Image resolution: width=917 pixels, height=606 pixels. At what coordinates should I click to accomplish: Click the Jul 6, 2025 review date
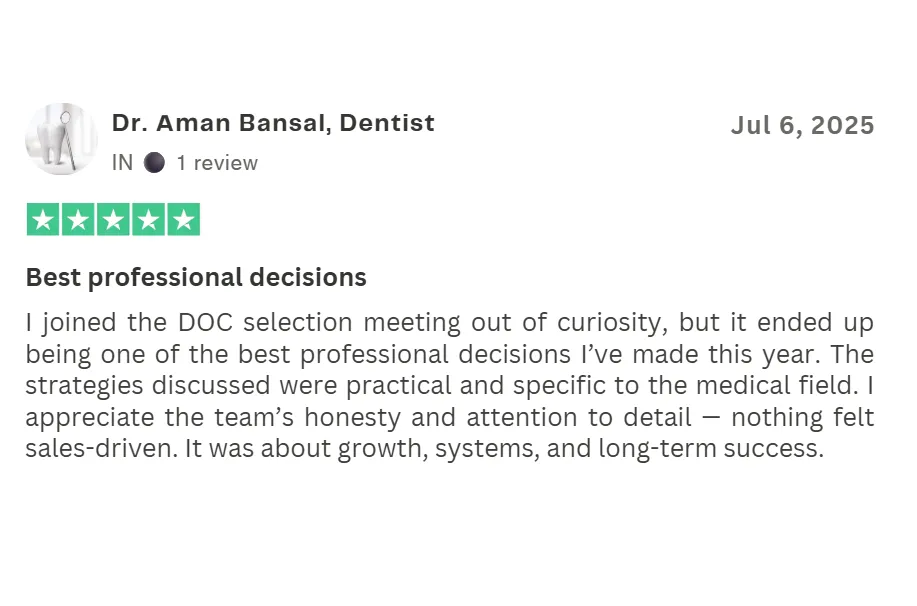coord(802,126)
